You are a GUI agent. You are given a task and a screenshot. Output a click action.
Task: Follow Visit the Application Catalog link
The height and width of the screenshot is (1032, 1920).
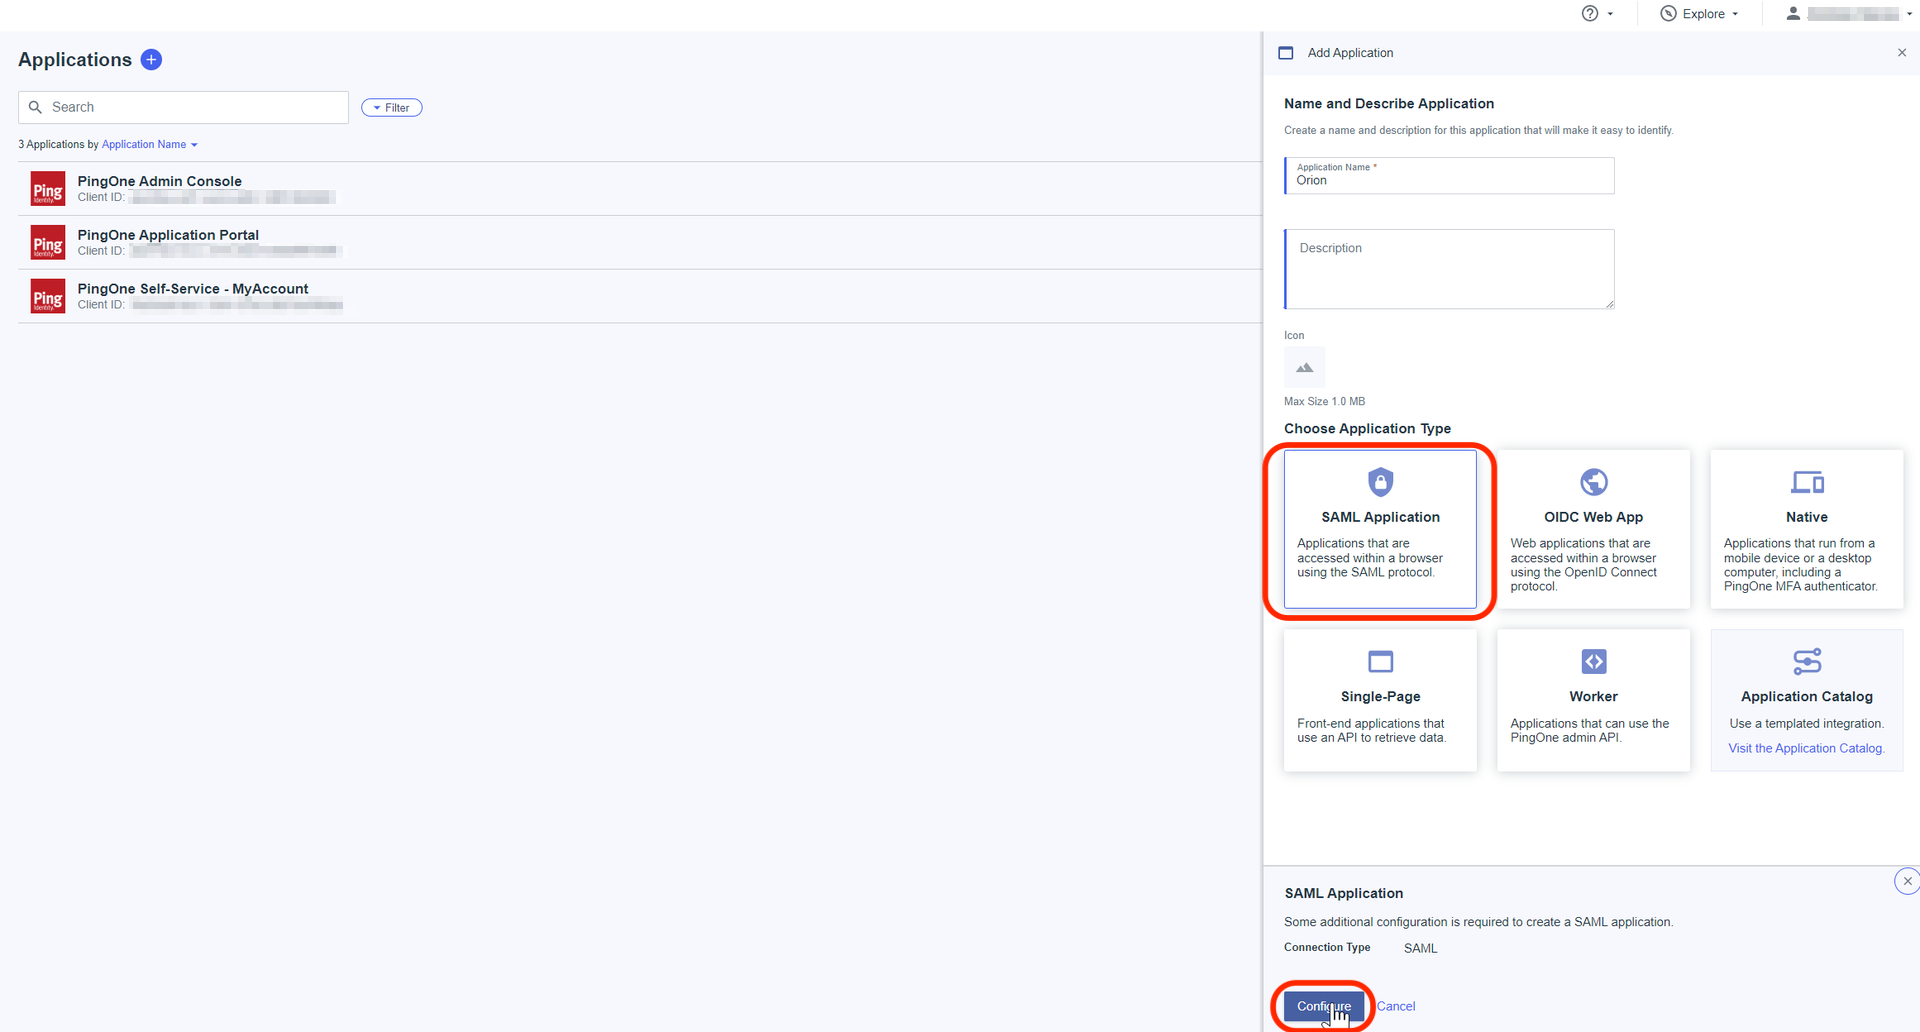1806,749
